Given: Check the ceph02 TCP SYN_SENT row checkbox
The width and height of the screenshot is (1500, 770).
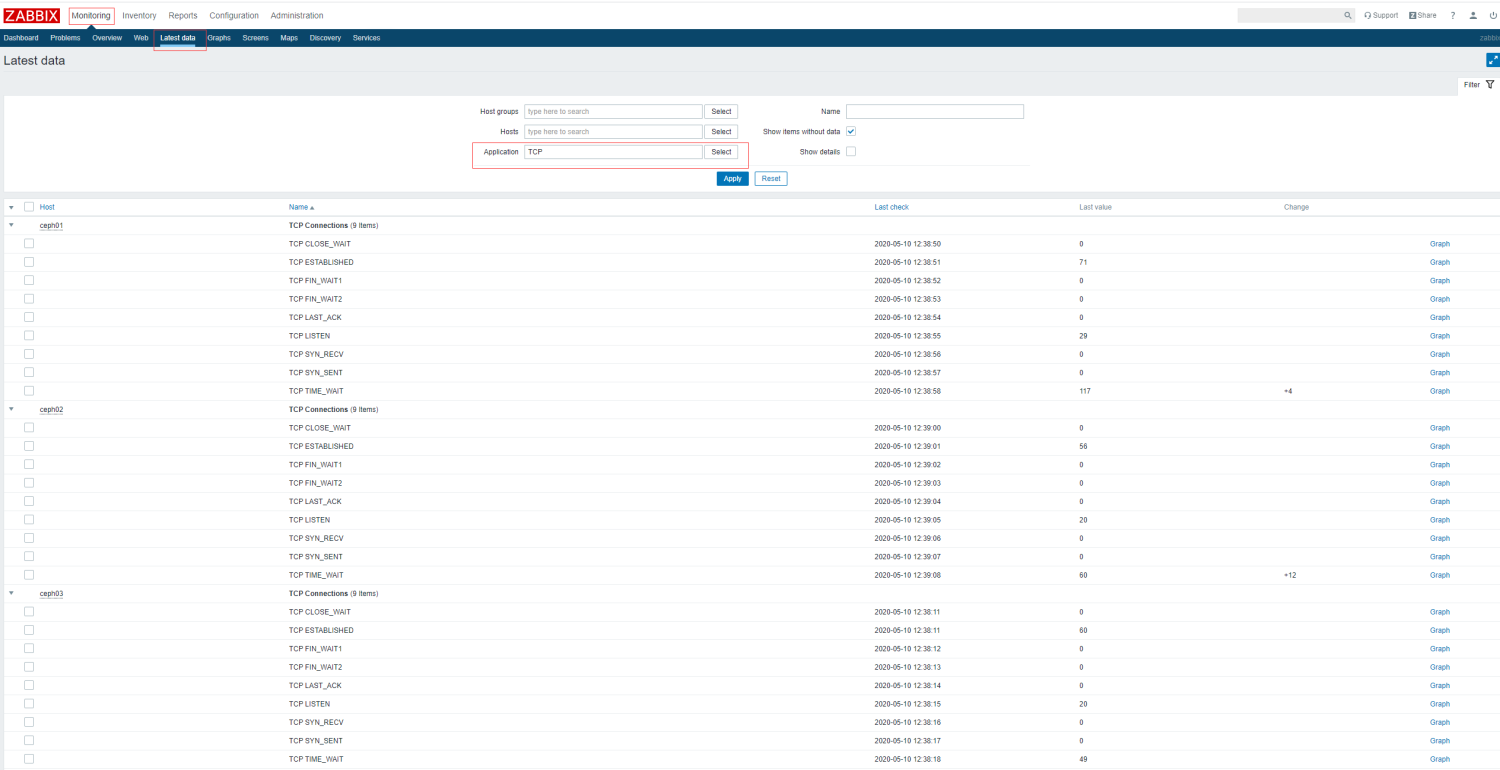Looking at the screenshot, I should point(29,556).
